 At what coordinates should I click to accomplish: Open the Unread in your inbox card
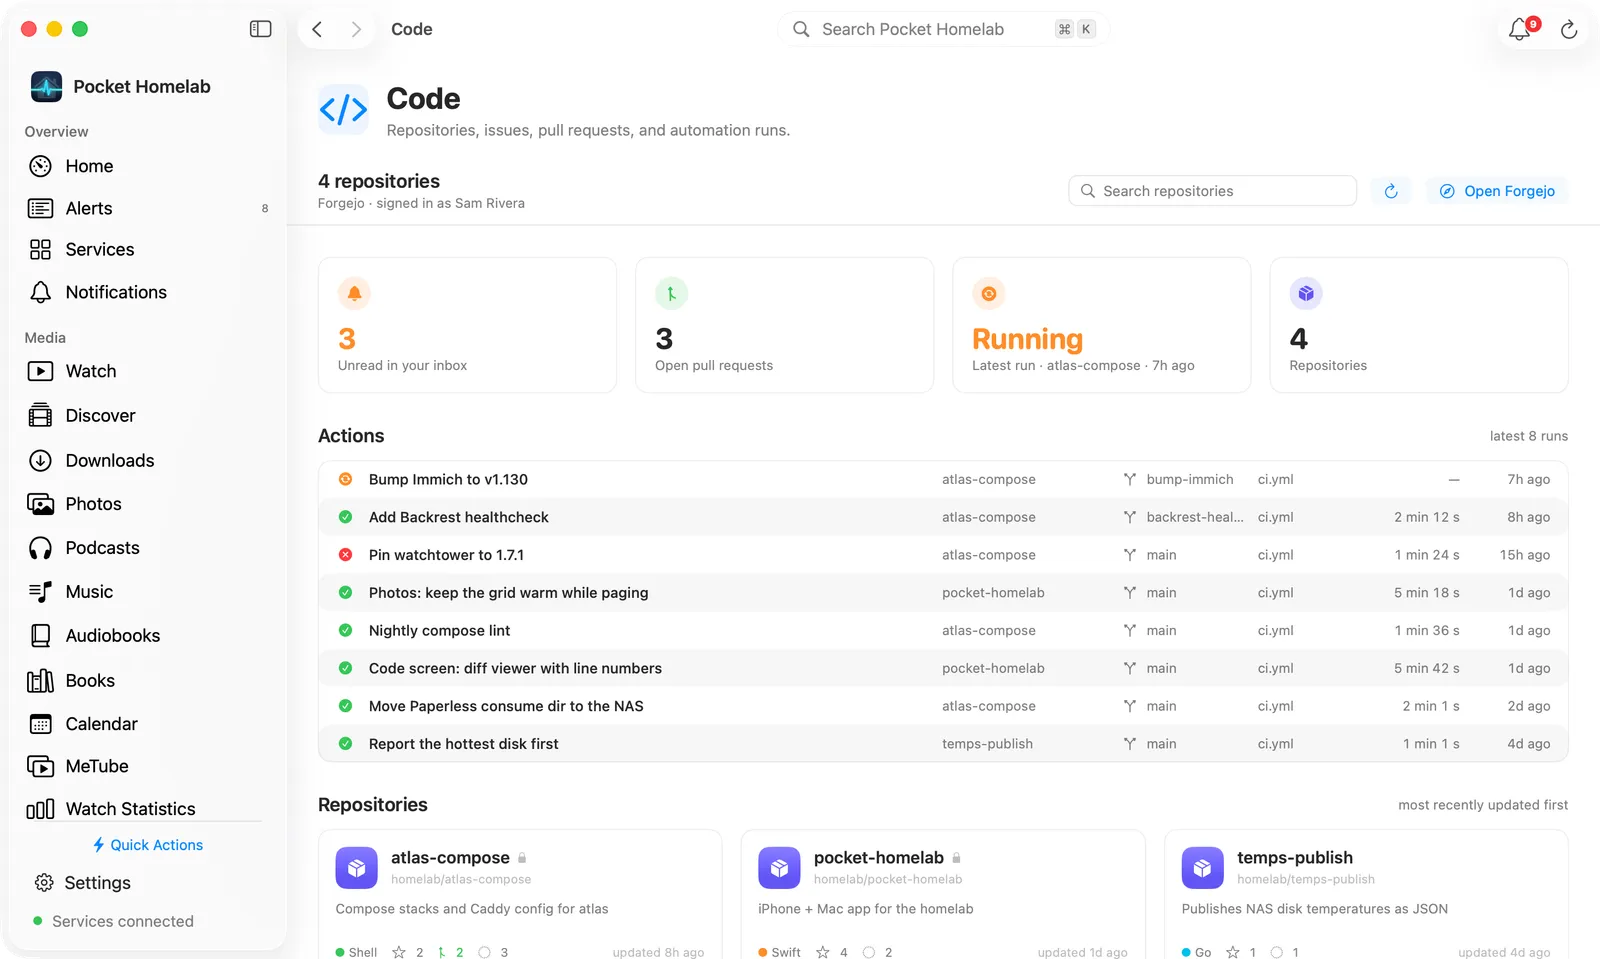point(467,325)
